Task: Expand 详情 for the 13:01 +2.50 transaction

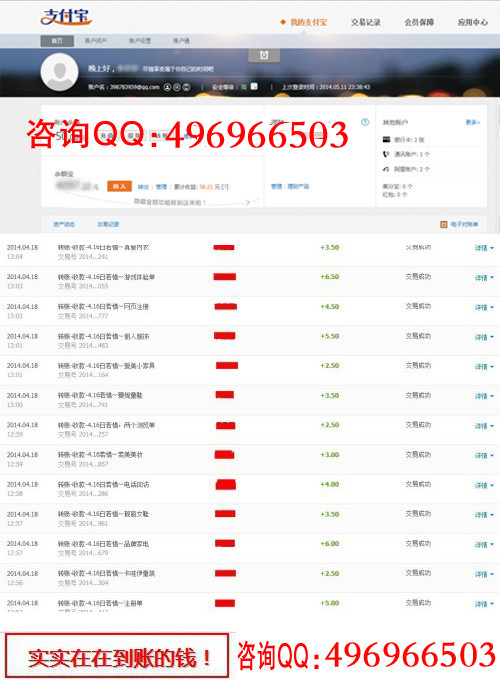Action: coord(484,366)
